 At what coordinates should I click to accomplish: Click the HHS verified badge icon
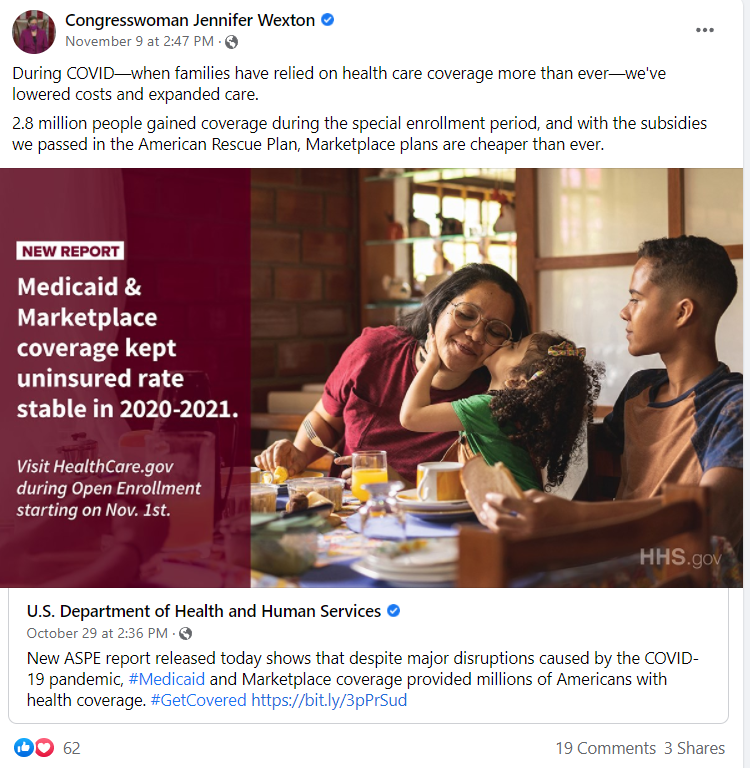tap(394, 611)
